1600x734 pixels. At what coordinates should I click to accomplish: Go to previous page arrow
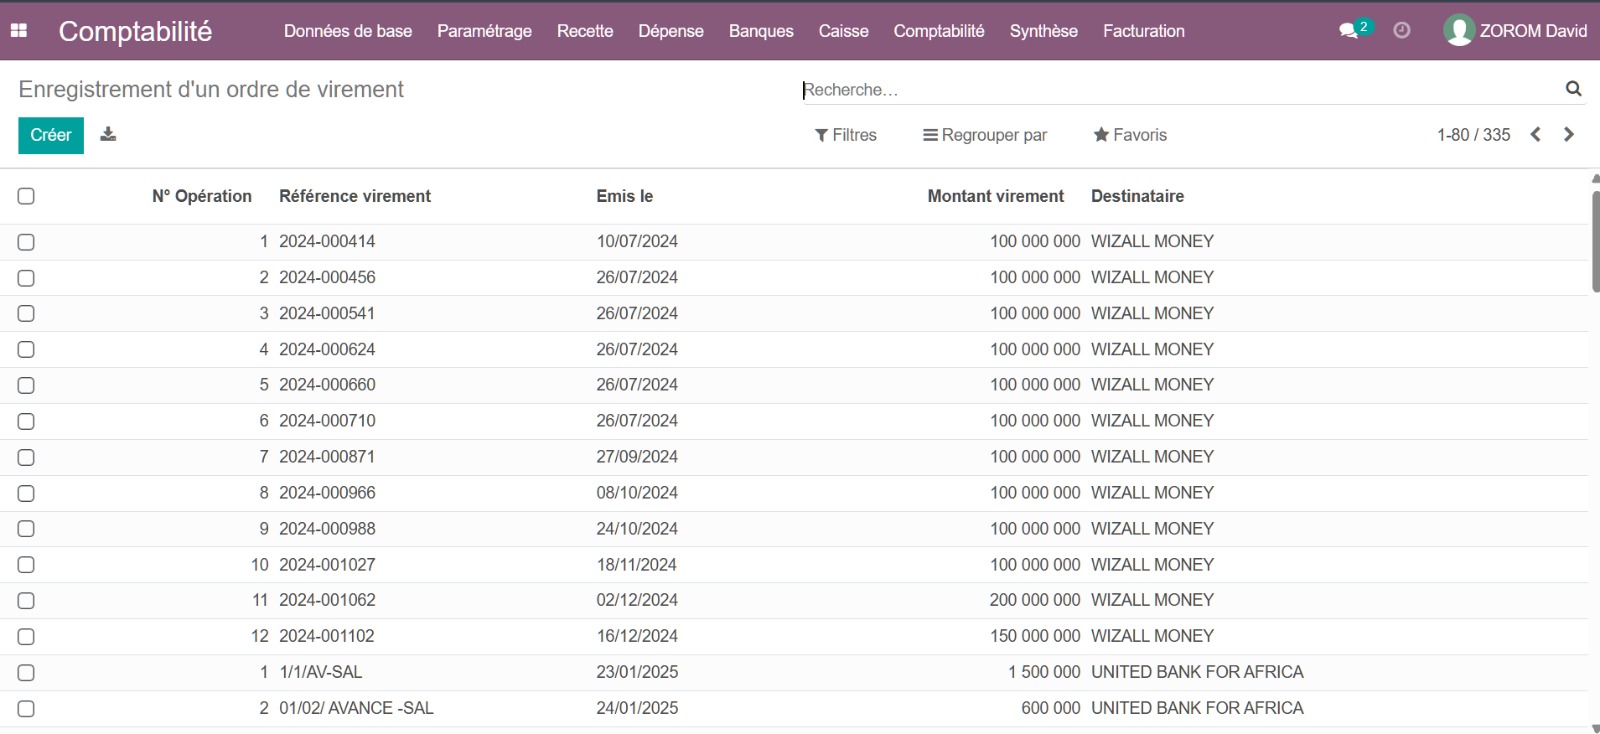click(1535, 134)
